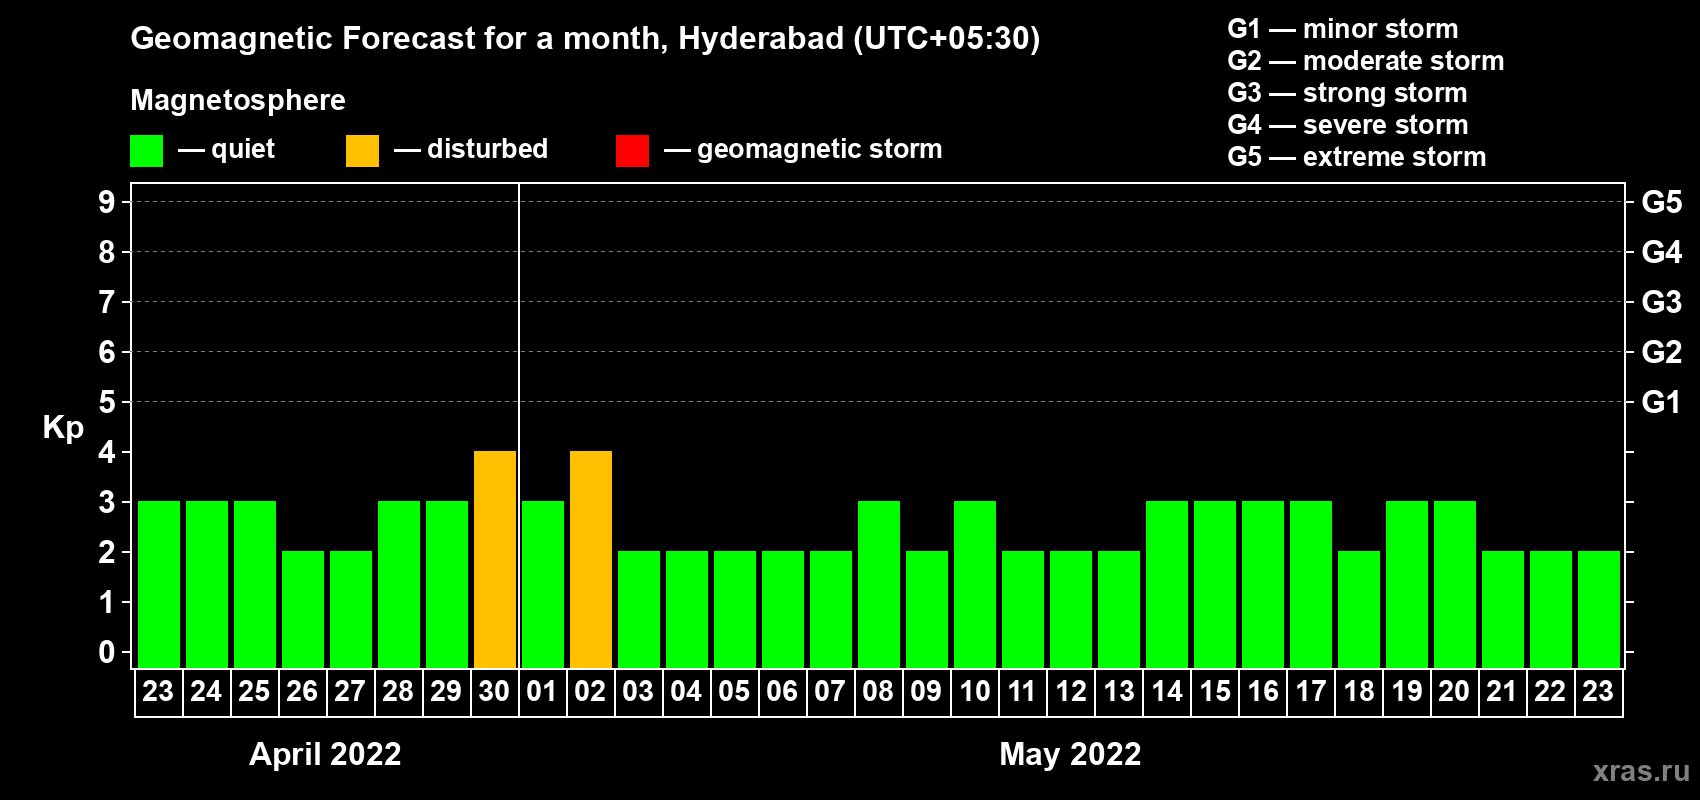Click date cell 14 in May
The height and width of the screenshot is (800, 1700).
pyautogui.click(x=1166, y=692)
